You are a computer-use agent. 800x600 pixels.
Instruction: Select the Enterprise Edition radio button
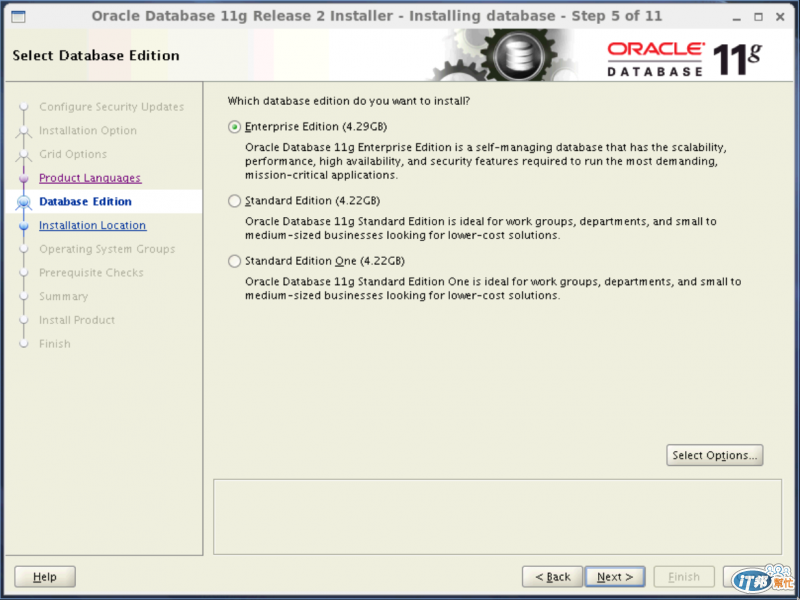point(234,127)
